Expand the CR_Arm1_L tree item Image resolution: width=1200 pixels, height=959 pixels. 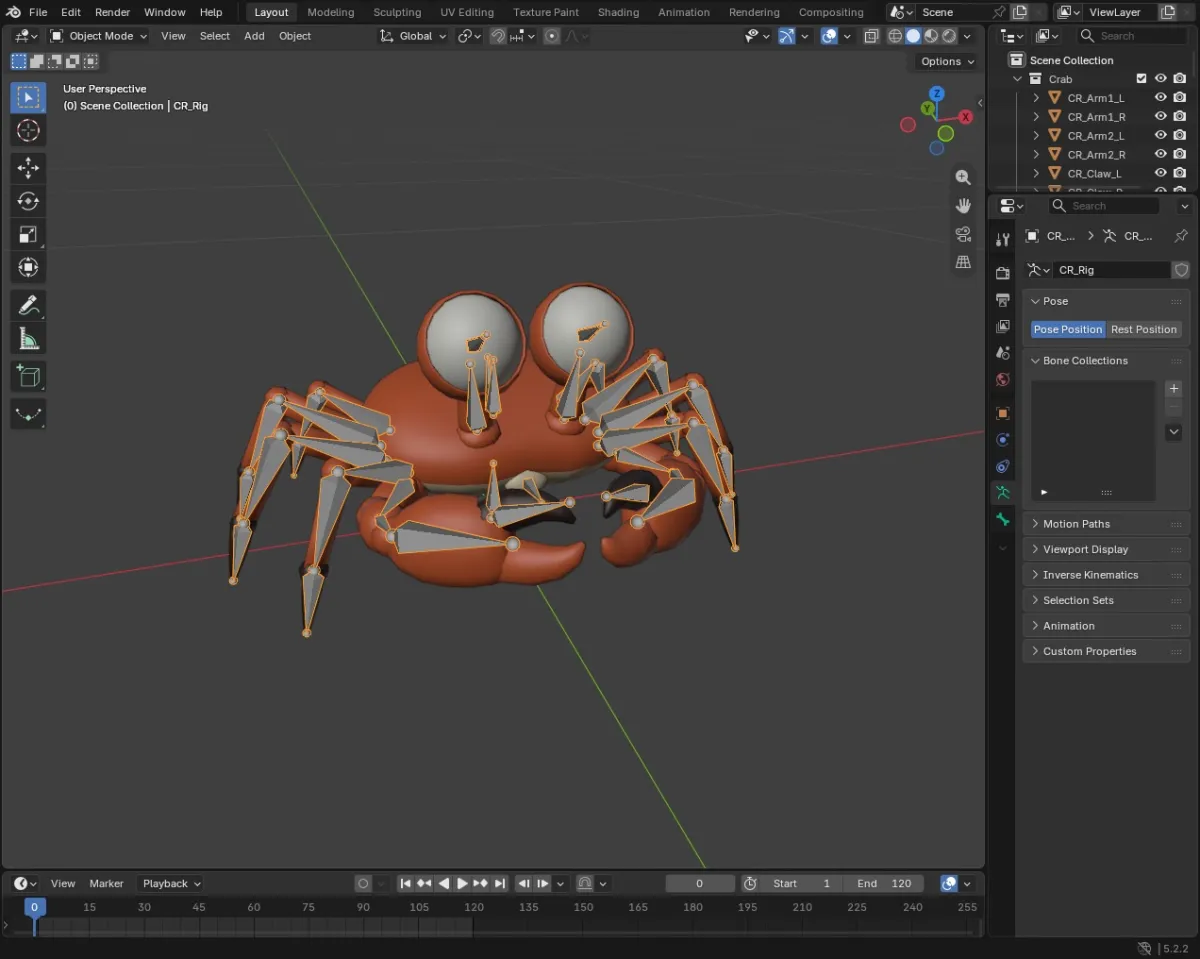(1036, 98)
